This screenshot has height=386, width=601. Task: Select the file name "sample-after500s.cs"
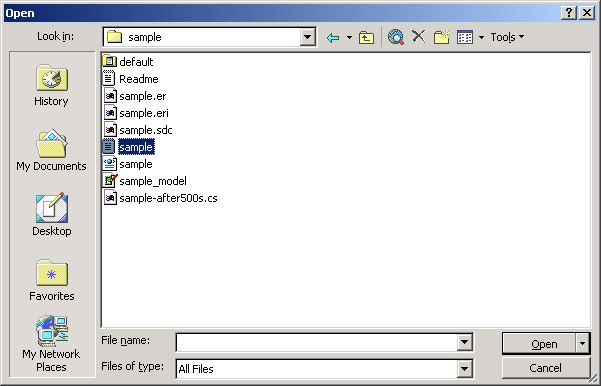click(x=168, y=198)
